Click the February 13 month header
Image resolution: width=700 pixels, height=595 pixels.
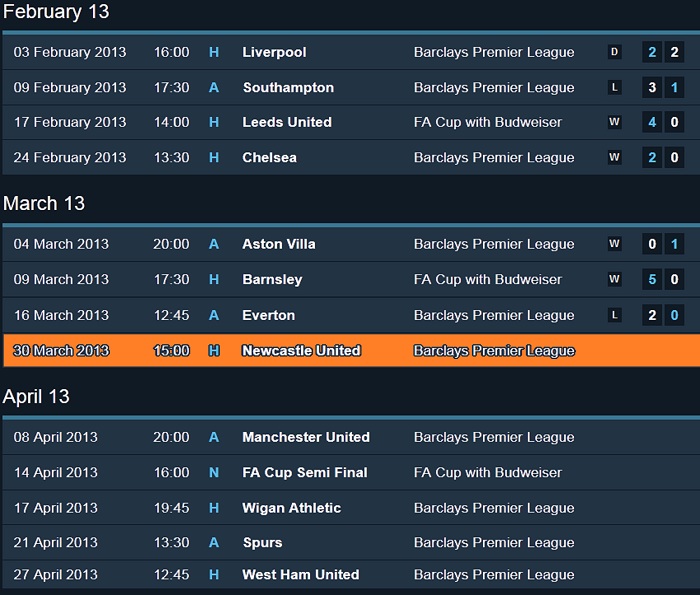point(56,12)
